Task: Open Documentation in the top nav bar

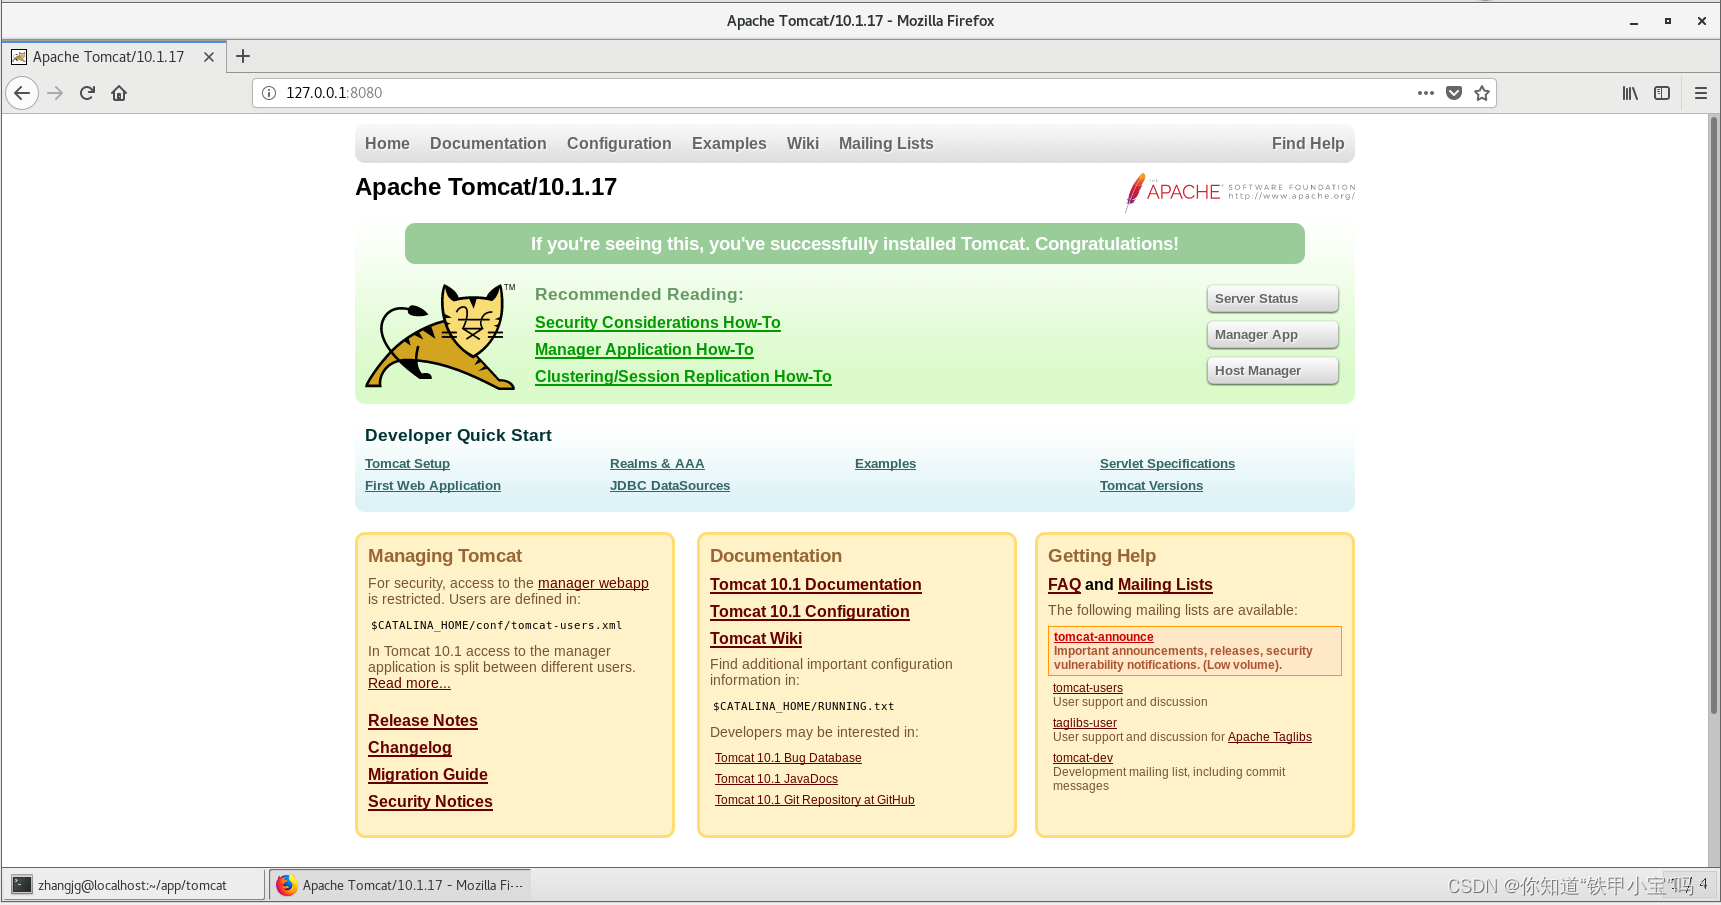Action: 488,143
